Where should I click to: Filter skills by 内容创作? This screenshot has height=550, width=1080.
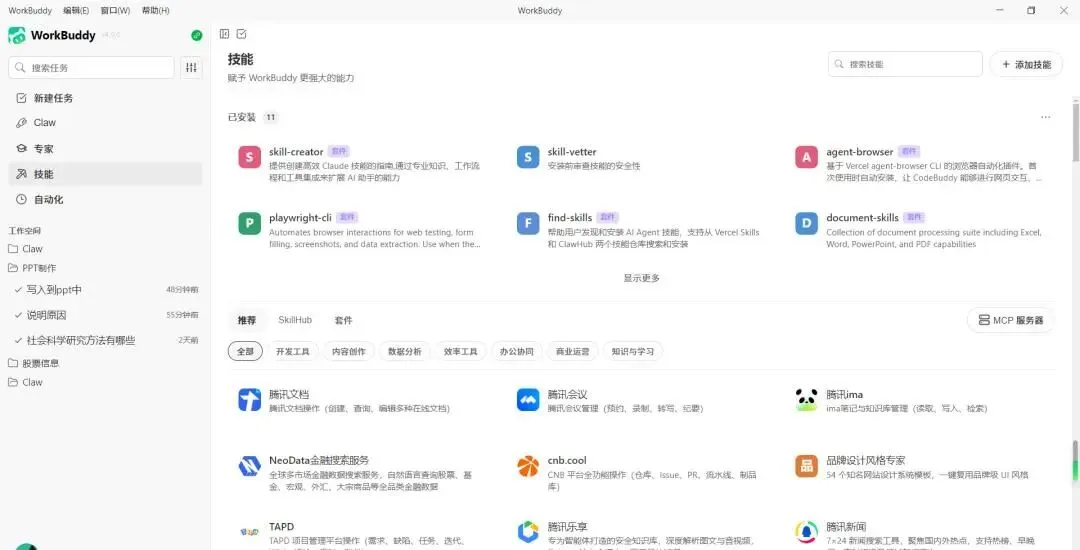[x=349, y=352]
